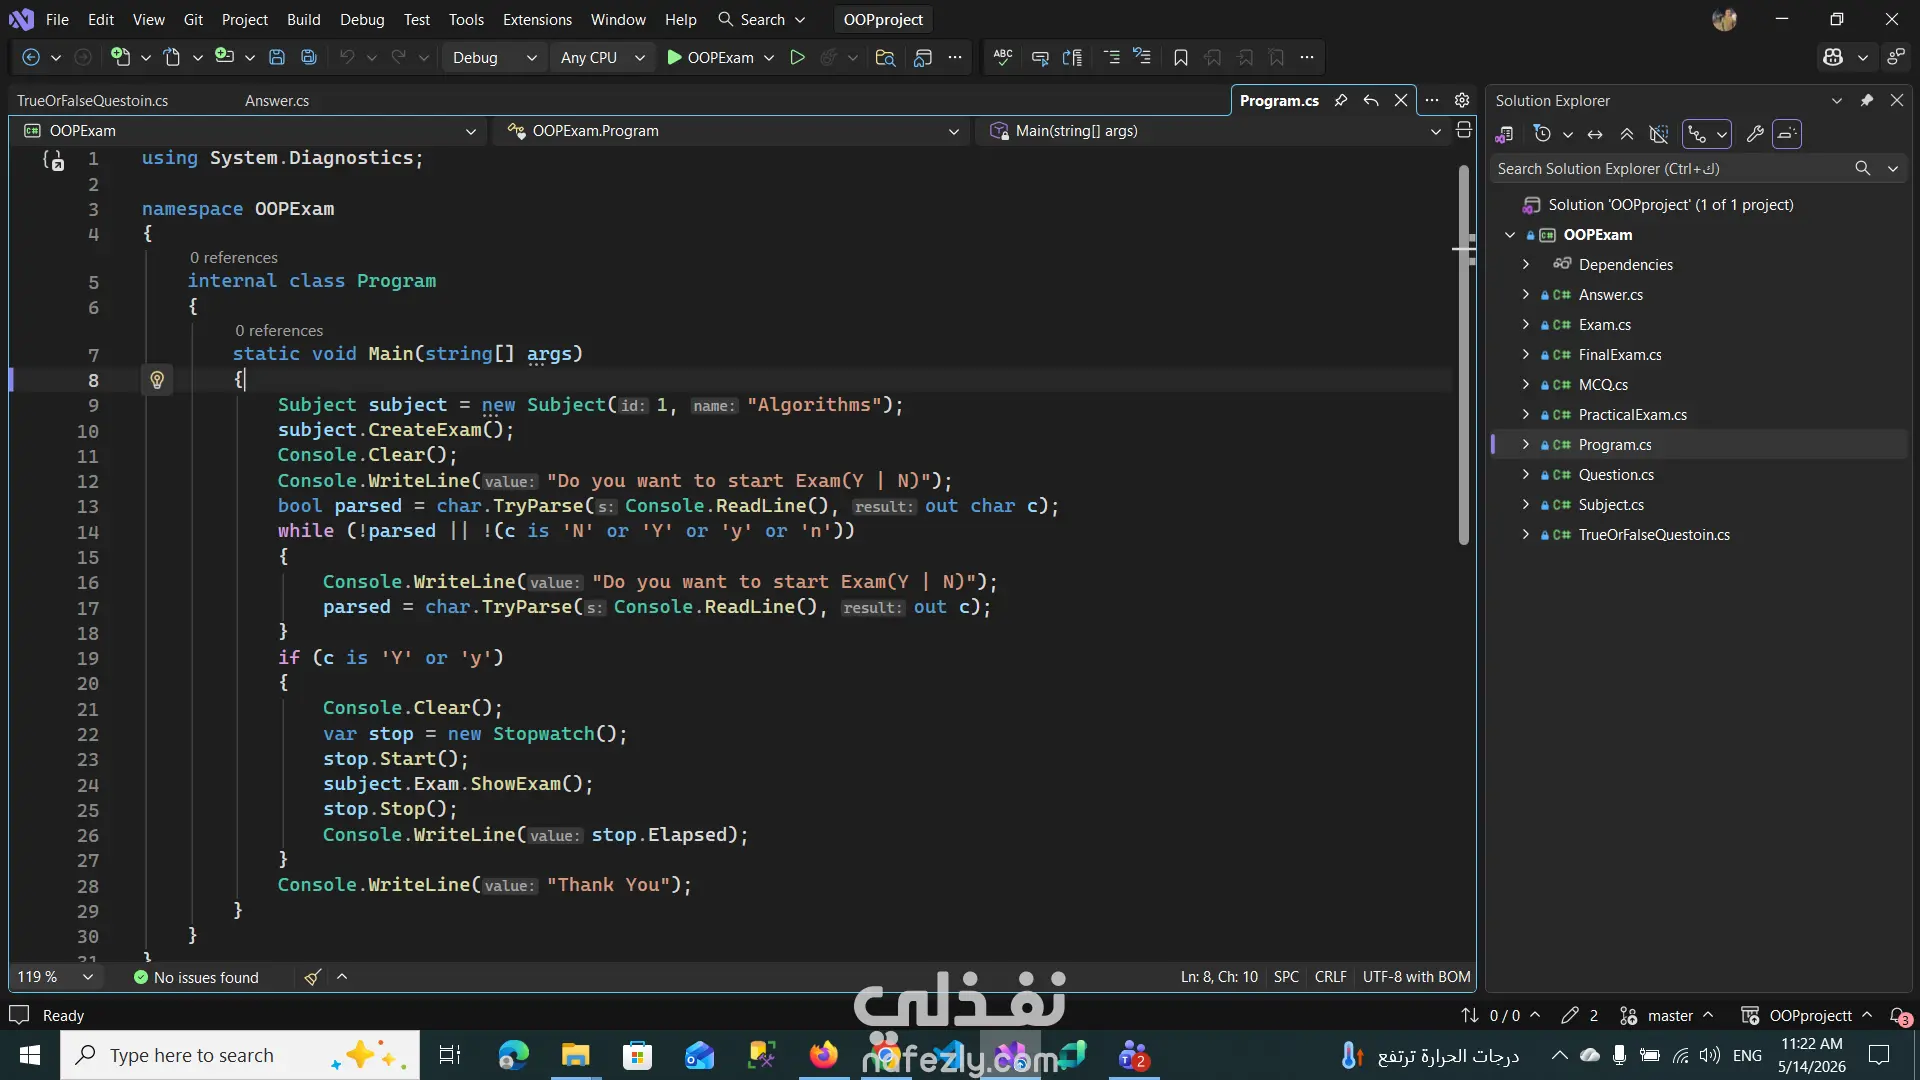Collapse All items in Solution Explorer
Image resolution: width=1920 pixels, height=1080 pixels.
[x=1627, y=134]
